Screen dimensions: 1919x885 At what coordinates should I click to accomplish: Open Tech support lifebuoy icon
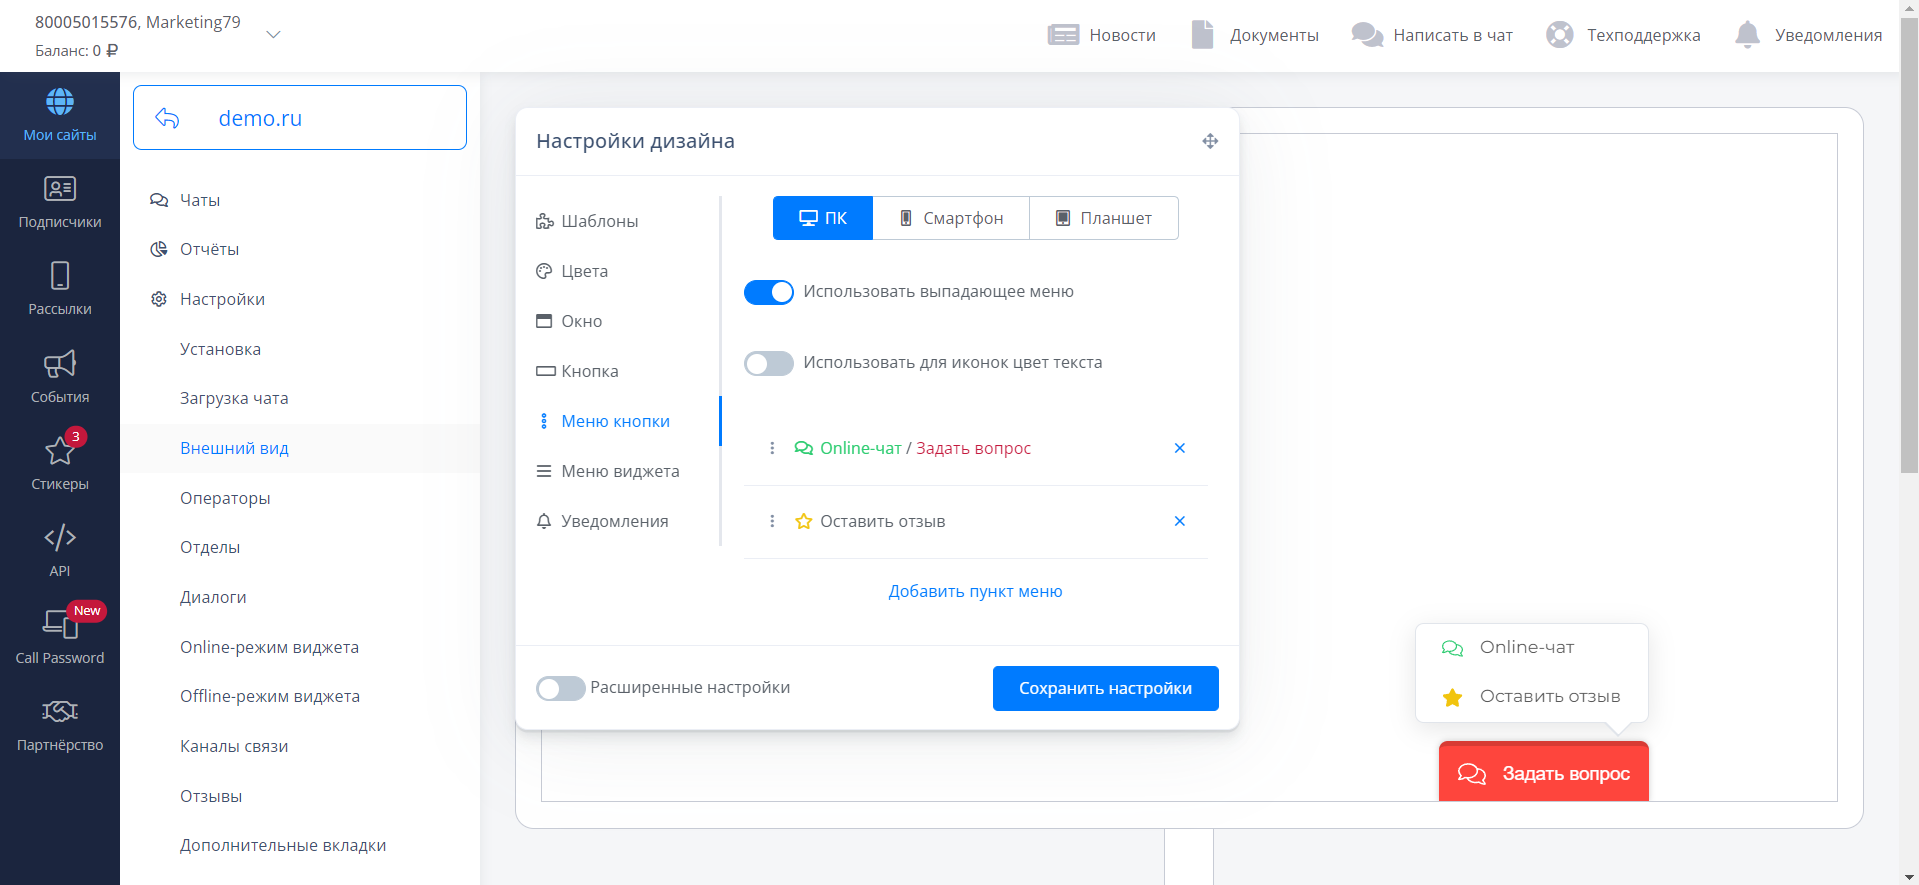(1559, 35)
